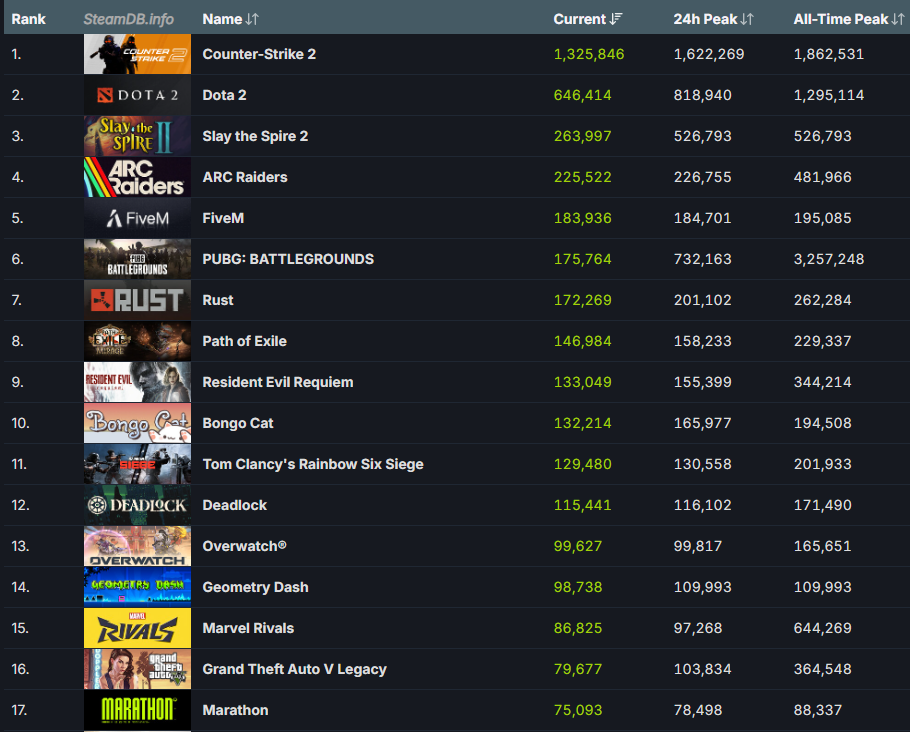Open Marvel Rivals yellow thumbnail
910x732 pixels.
click(x=137, y=628)
